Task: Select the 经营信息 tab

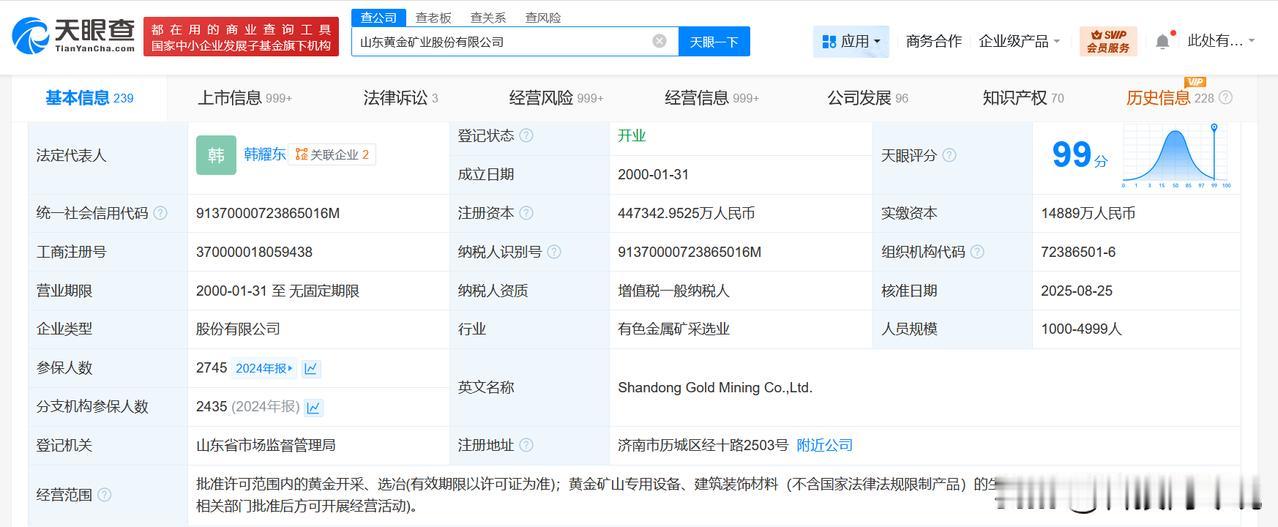Action: tap(712, 98)
